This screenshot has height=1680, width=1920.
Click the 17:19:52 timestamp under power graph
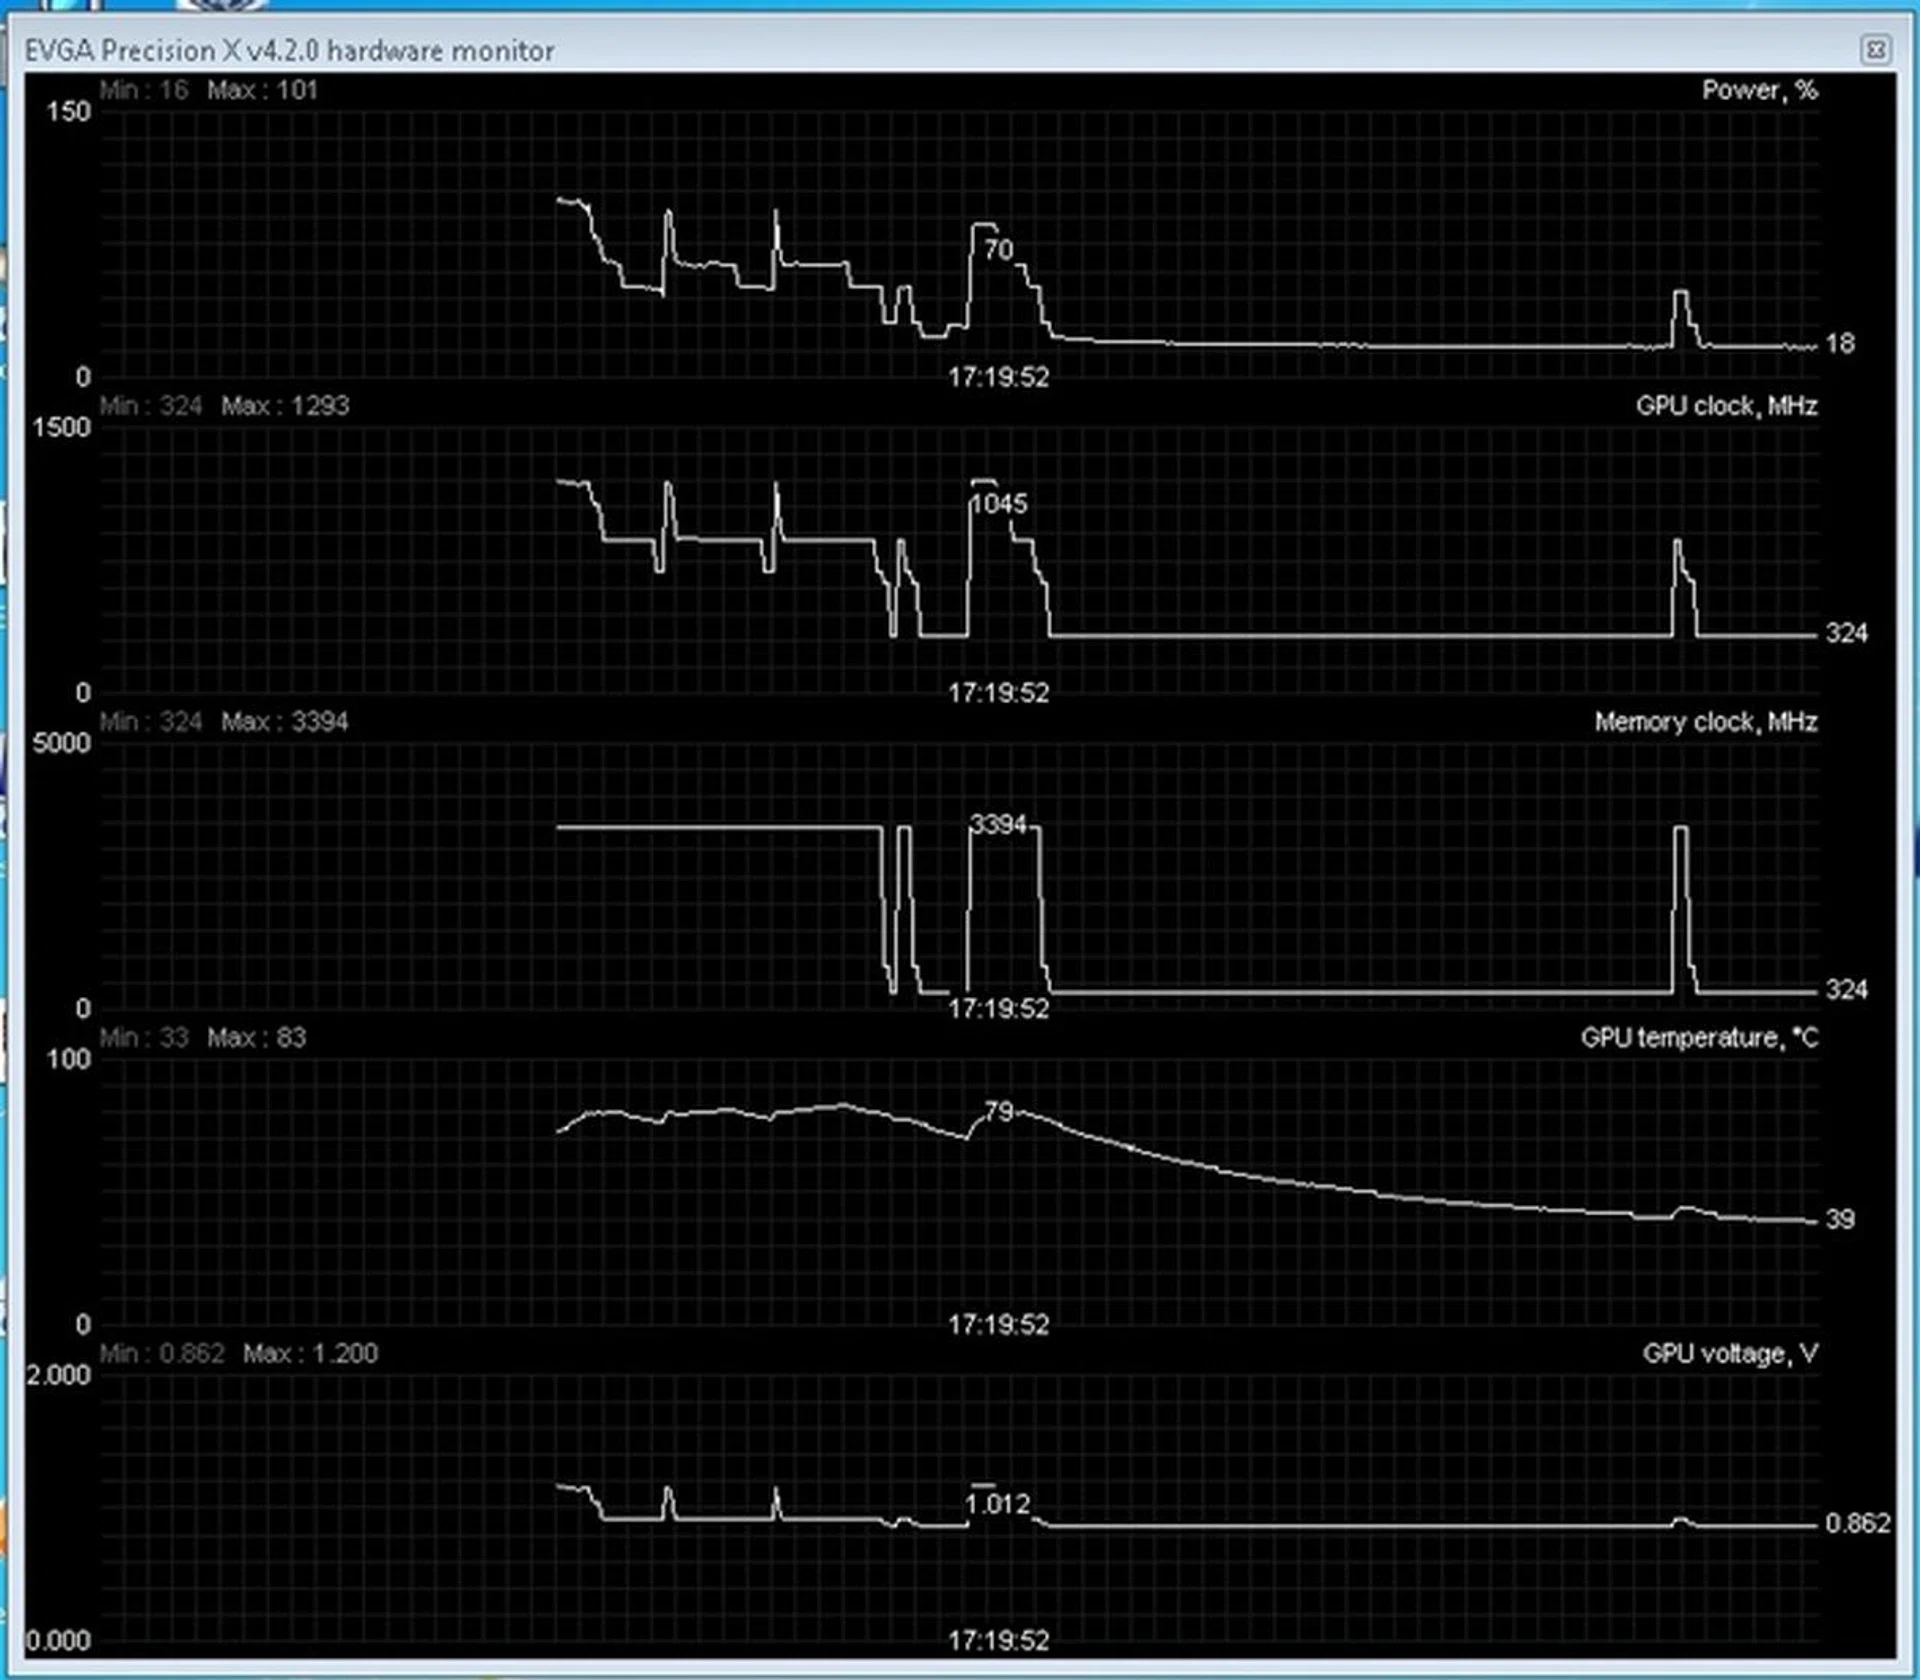[998, 377]
